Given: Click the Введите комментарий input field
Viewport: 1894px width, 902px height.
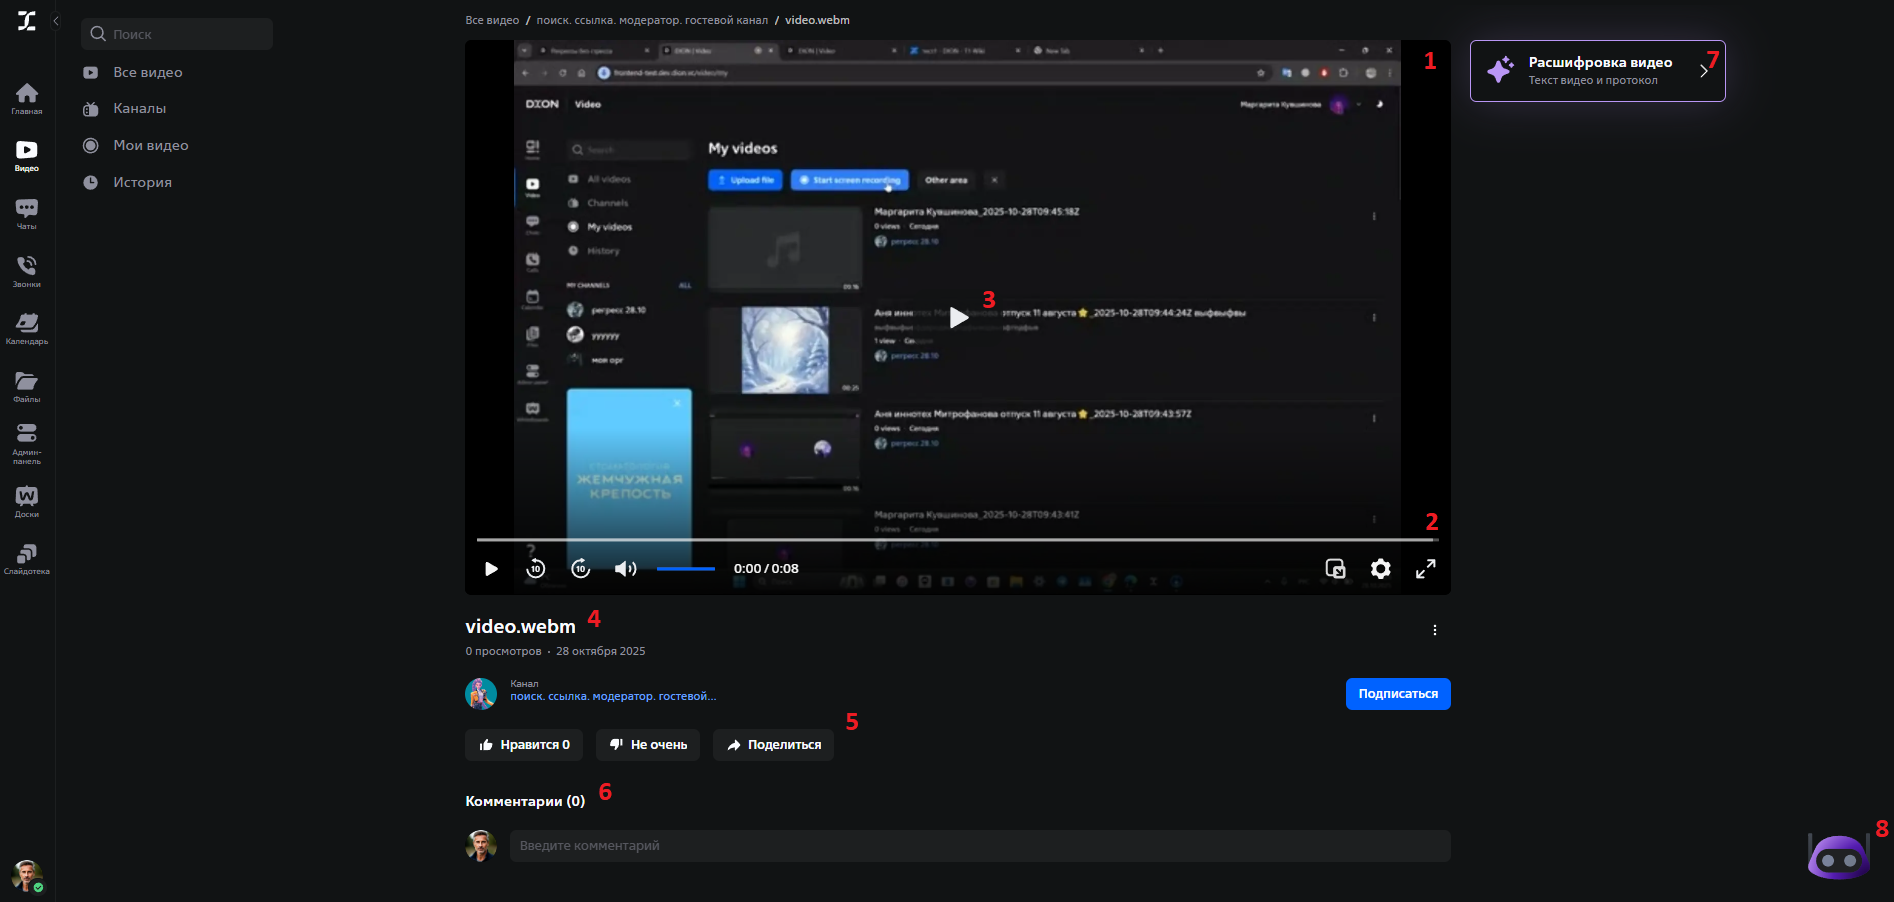Looking at the screenshot, I should click(x=980, y=846).
